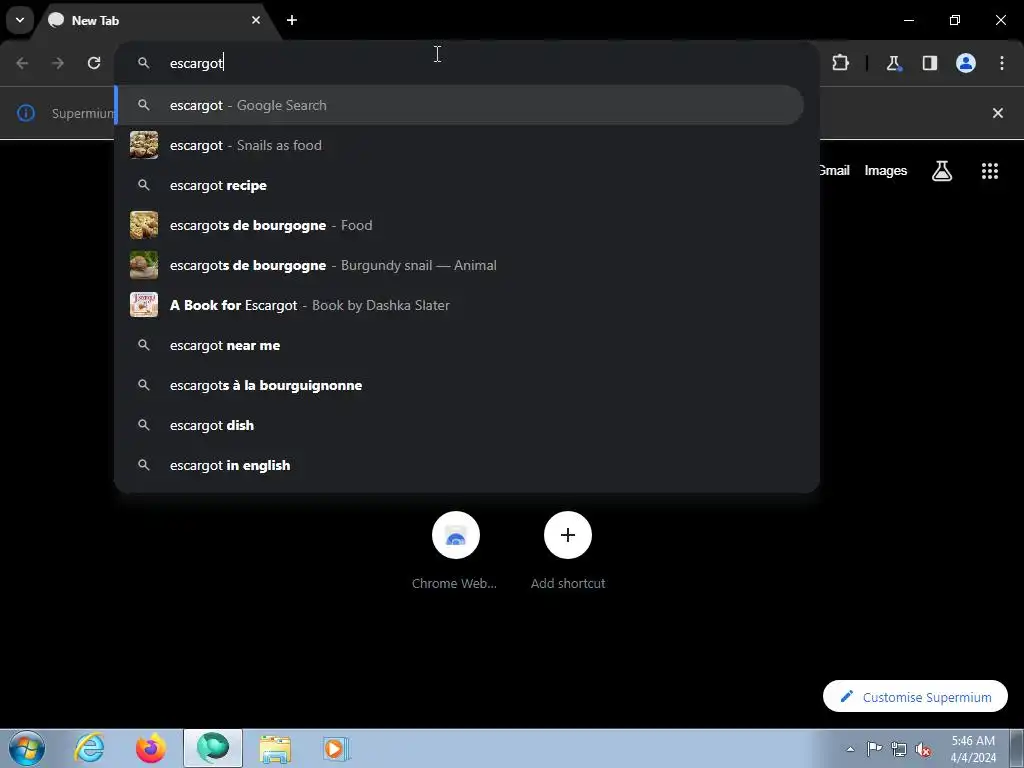Open the Google apps grid
Image resolution: width=1024 pixels, height=768 pixels.
click(x=990, y=170)
